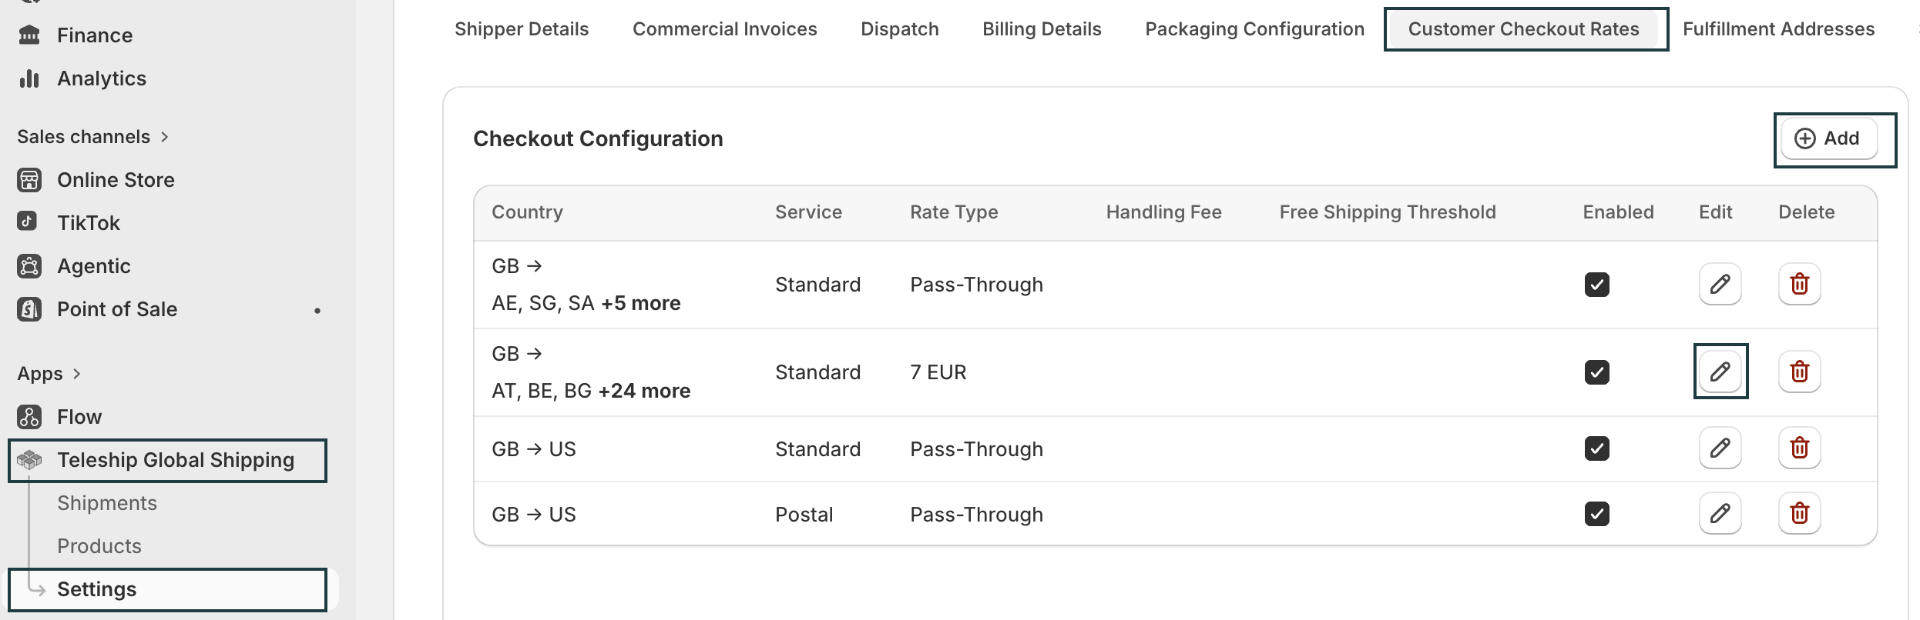Click the Free Shipping Threshold column header
This screenshot has height=620, width=1920.
tap(1388, 212)
